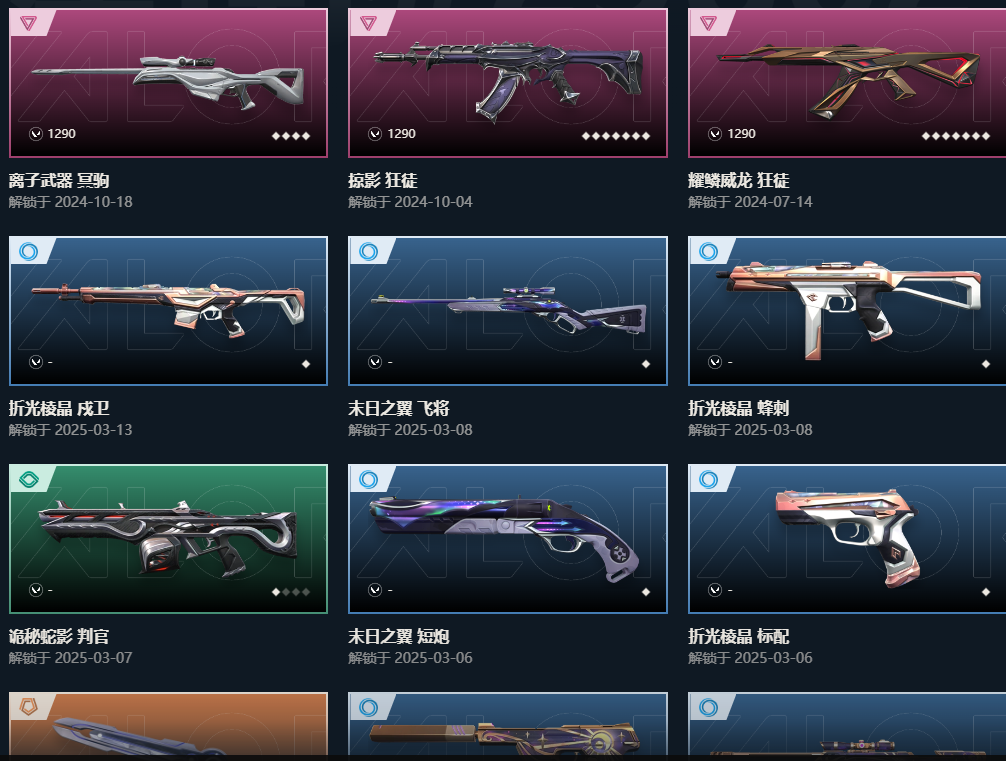The image size is (1006, 761).
Task: Open the 掠影 狂徒 rifle skin thumbnail
Action: (508, 83)
